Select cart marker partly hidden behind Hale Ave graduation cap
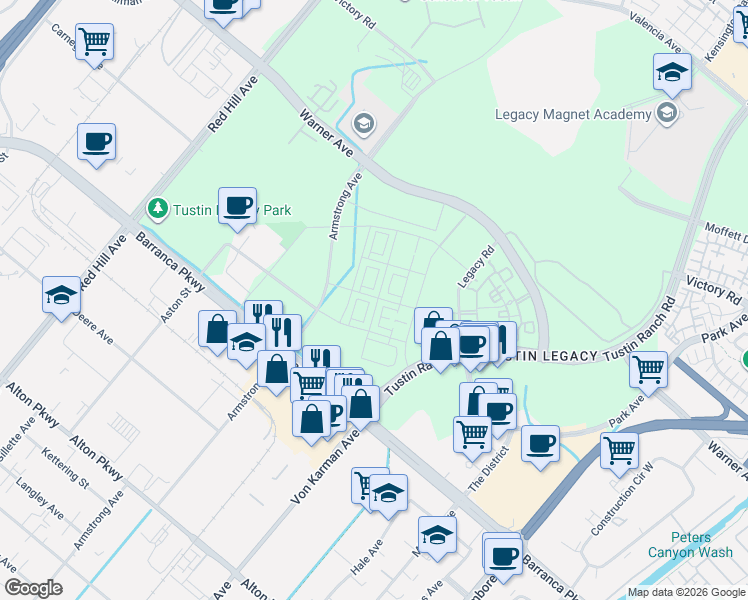The height and width of the screenshot is (600, 748). pos(361,484)
